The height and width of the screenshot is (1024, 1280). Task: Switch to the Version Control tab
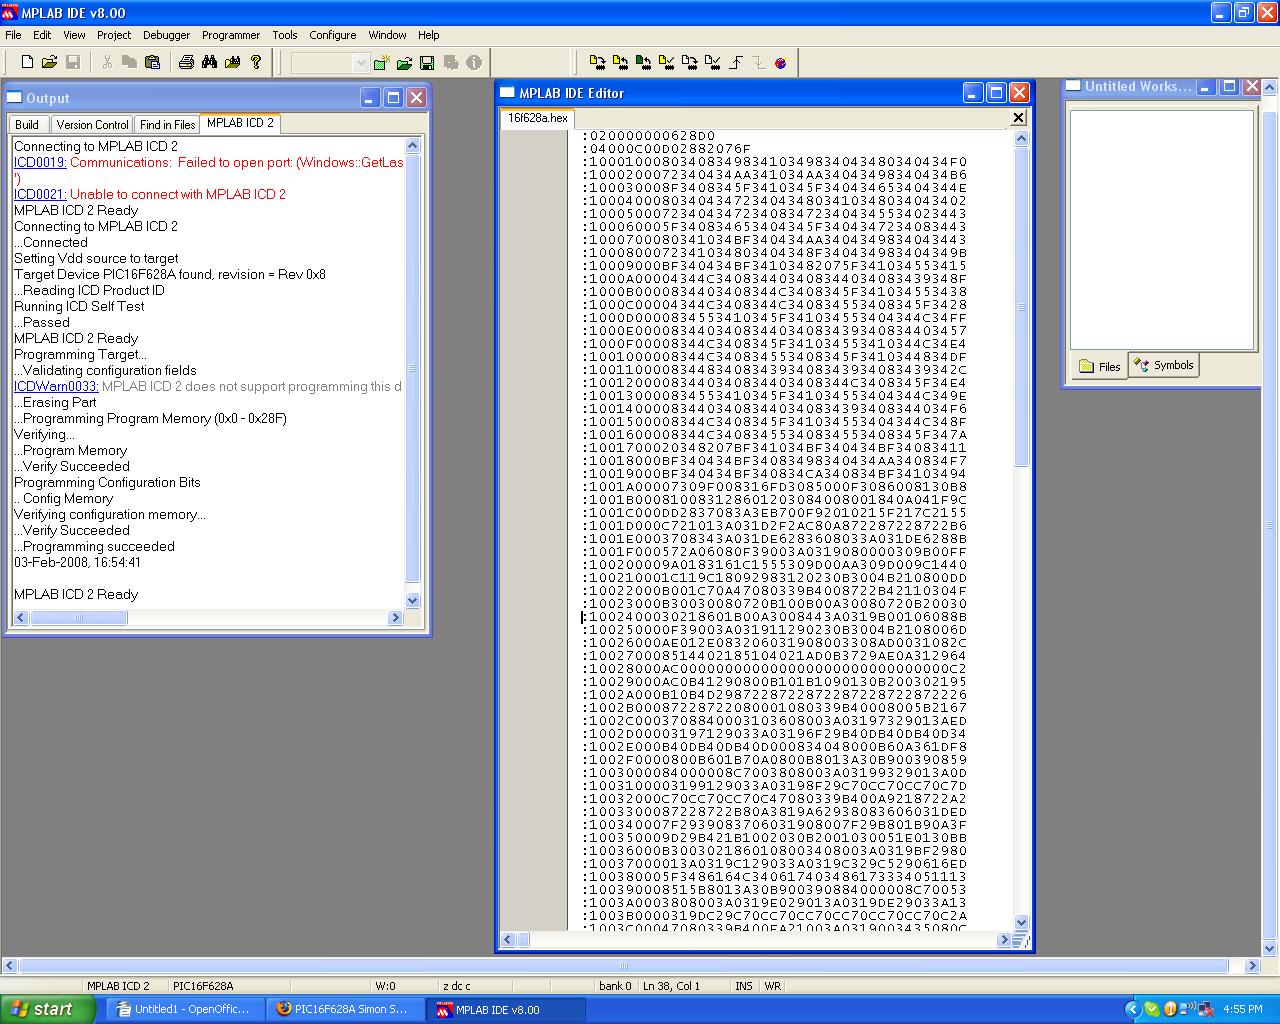click(x=92, y=125)
